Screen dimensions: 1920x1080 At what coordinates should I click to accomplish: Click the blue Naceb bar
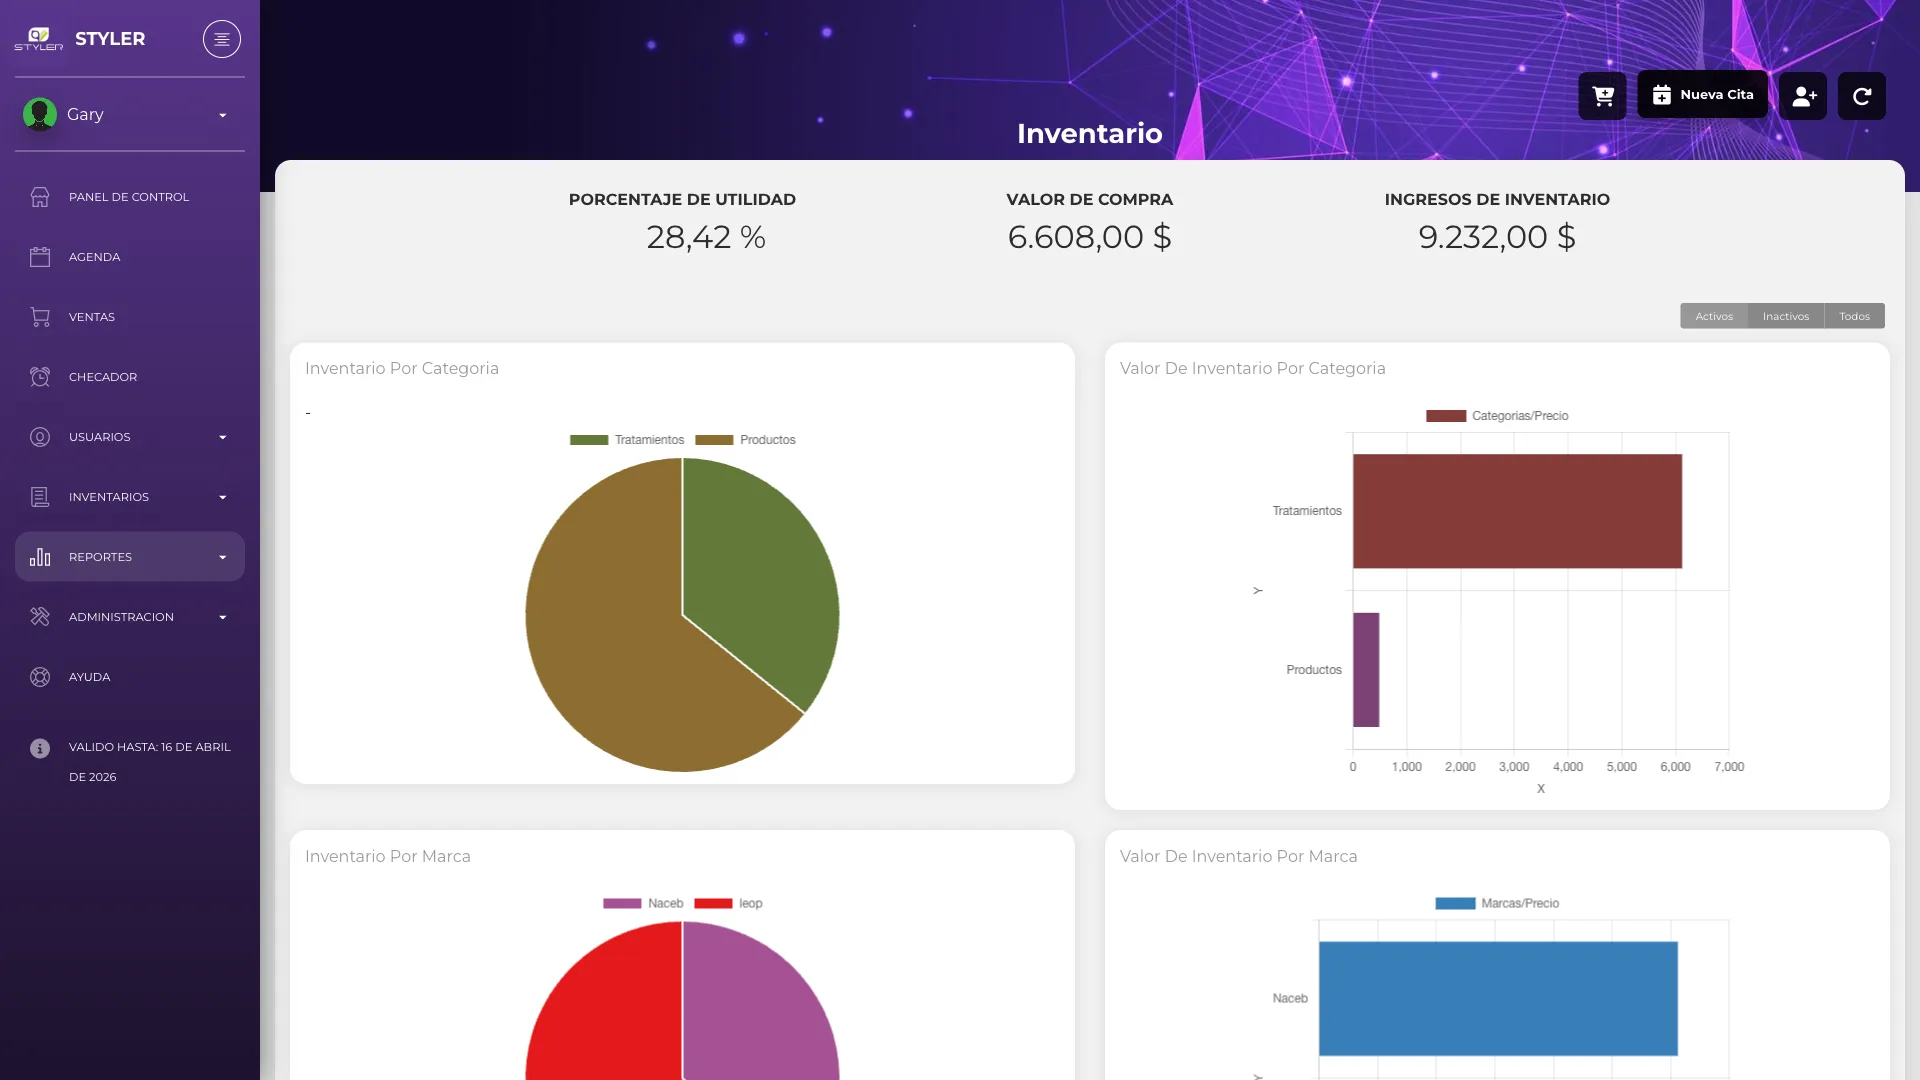tap(1498, 998)
